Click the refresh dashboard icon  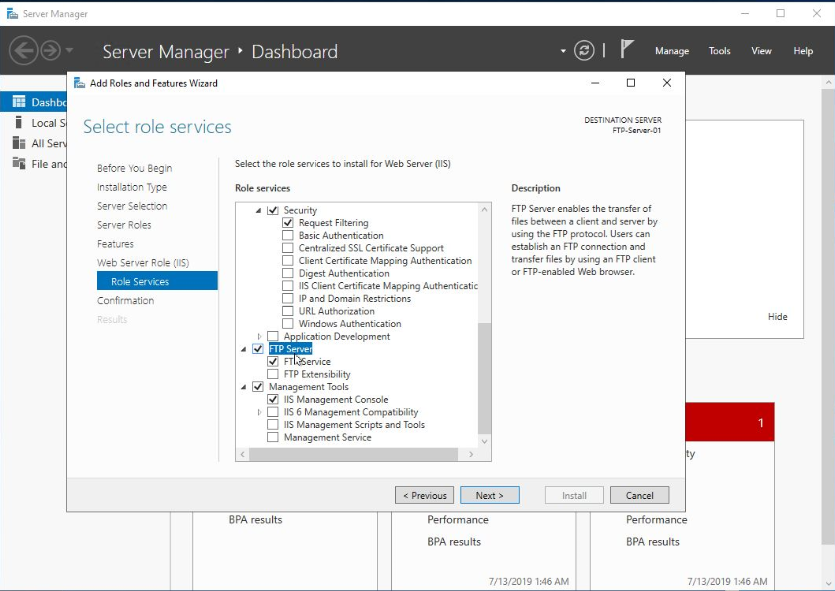584,51
